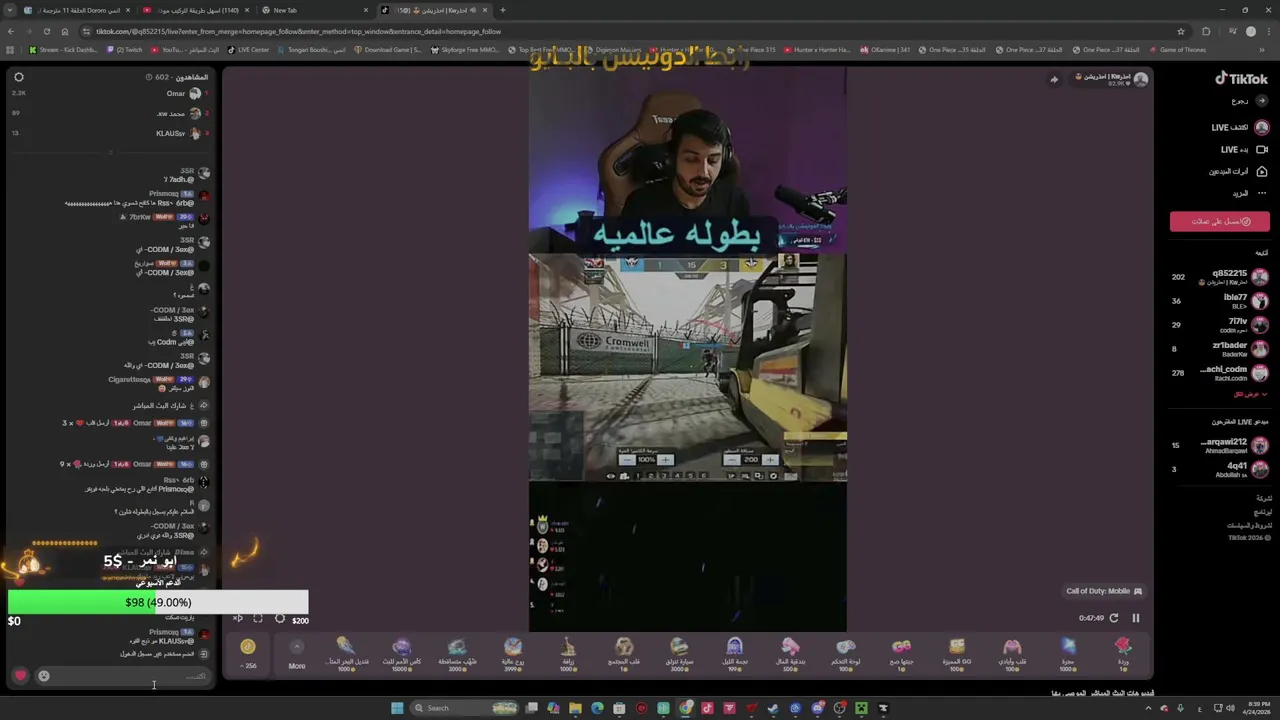This screenshot has width=1280, height=720.
Task: Click the mute speaker icon below chat
Action: [238, 619]
